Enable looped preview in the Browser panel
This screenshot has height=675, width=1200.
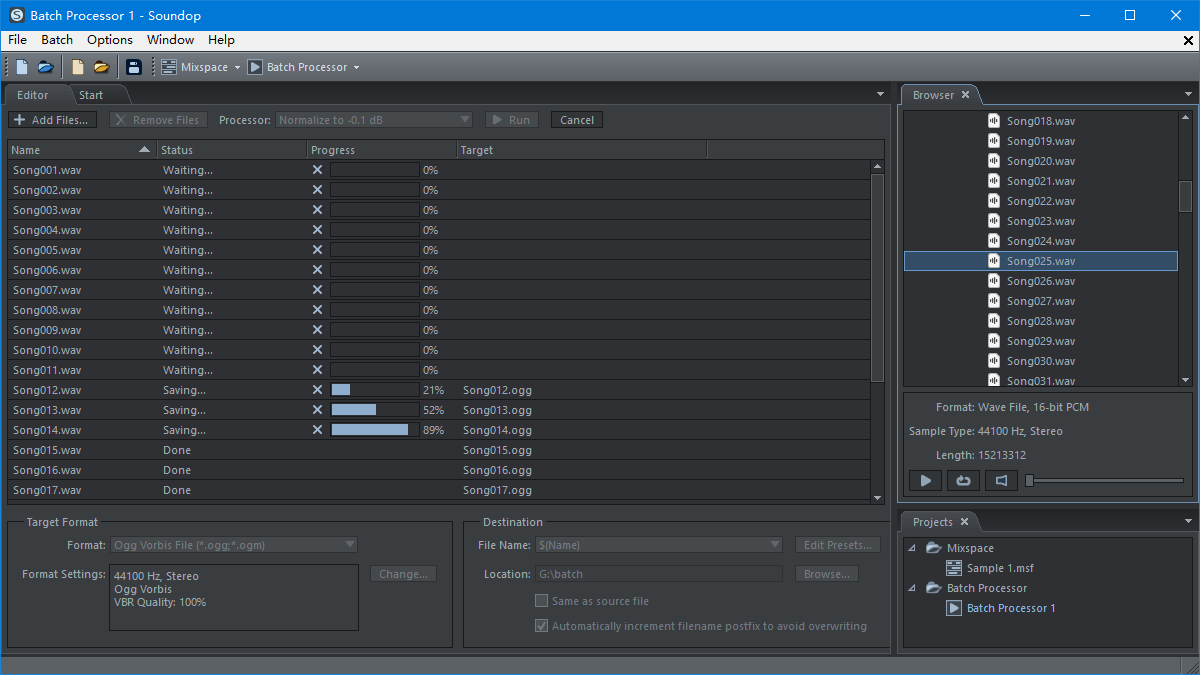point(962,480)
